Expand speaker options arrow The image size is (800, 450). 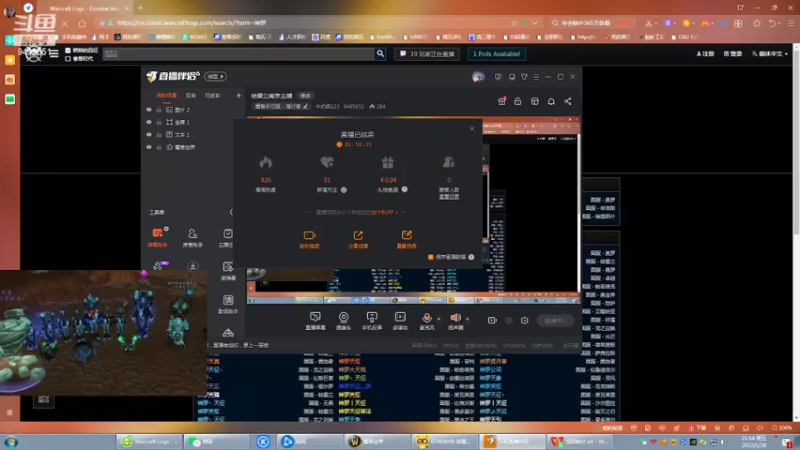(x=467, y=319)
